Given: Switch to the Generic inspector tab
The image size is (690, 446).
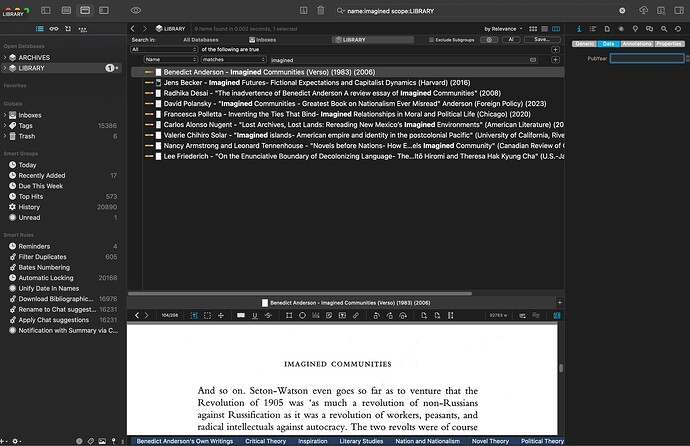Looking at the screenshot, I should (x=584, y=44).
